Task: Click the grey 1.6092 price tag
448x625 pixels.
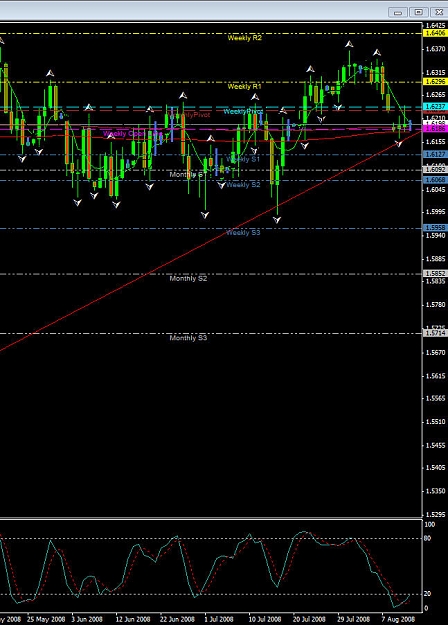Action: [435, 170]
